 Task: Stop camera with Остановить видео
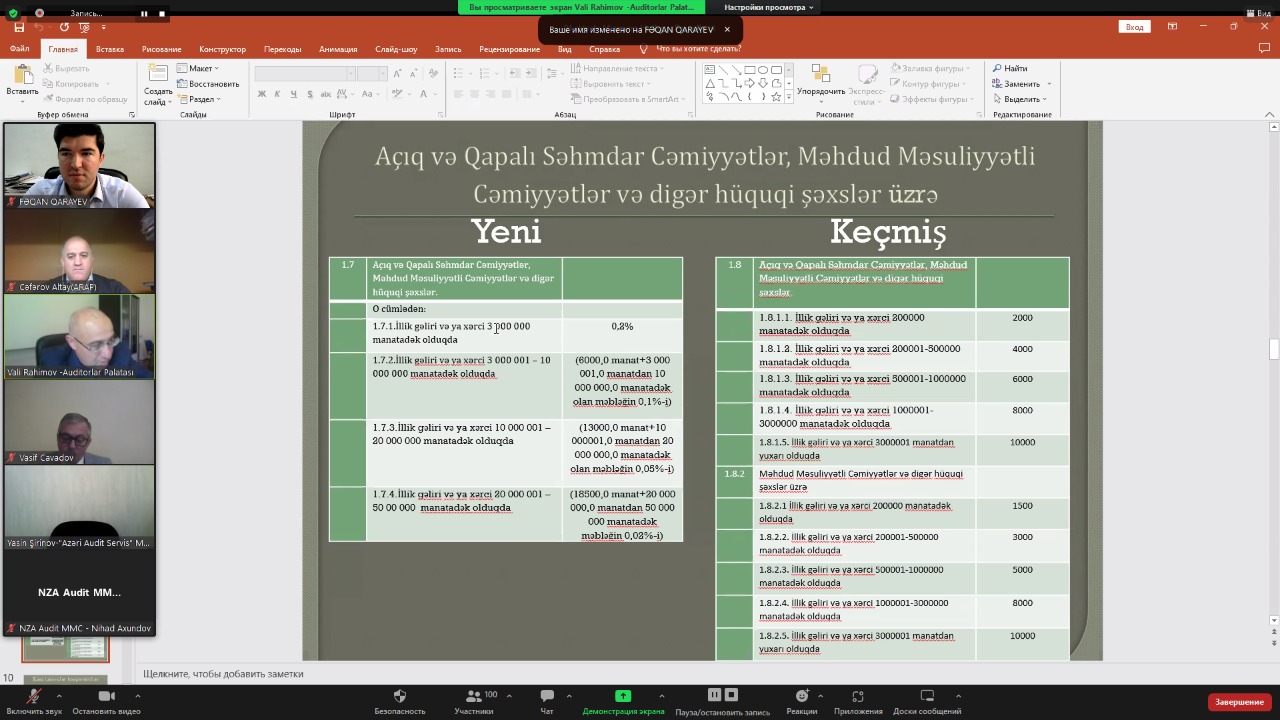tap(107, 697)
